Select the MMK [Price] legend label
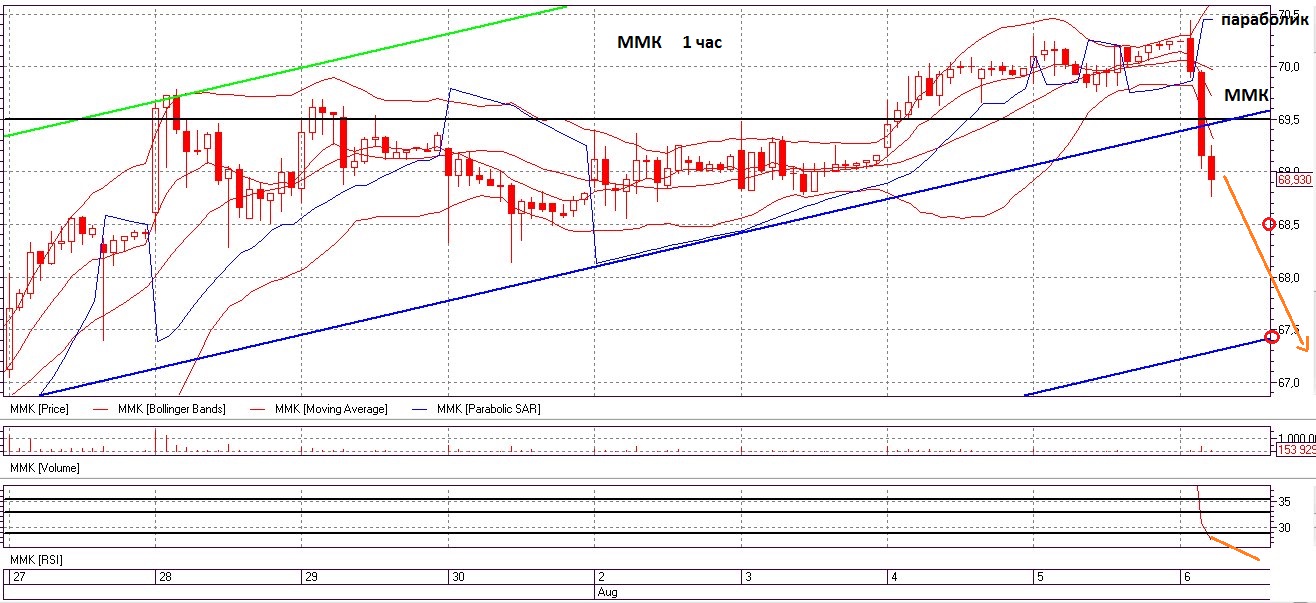Viewport: 1316px width, 603px height. point(39,409)
